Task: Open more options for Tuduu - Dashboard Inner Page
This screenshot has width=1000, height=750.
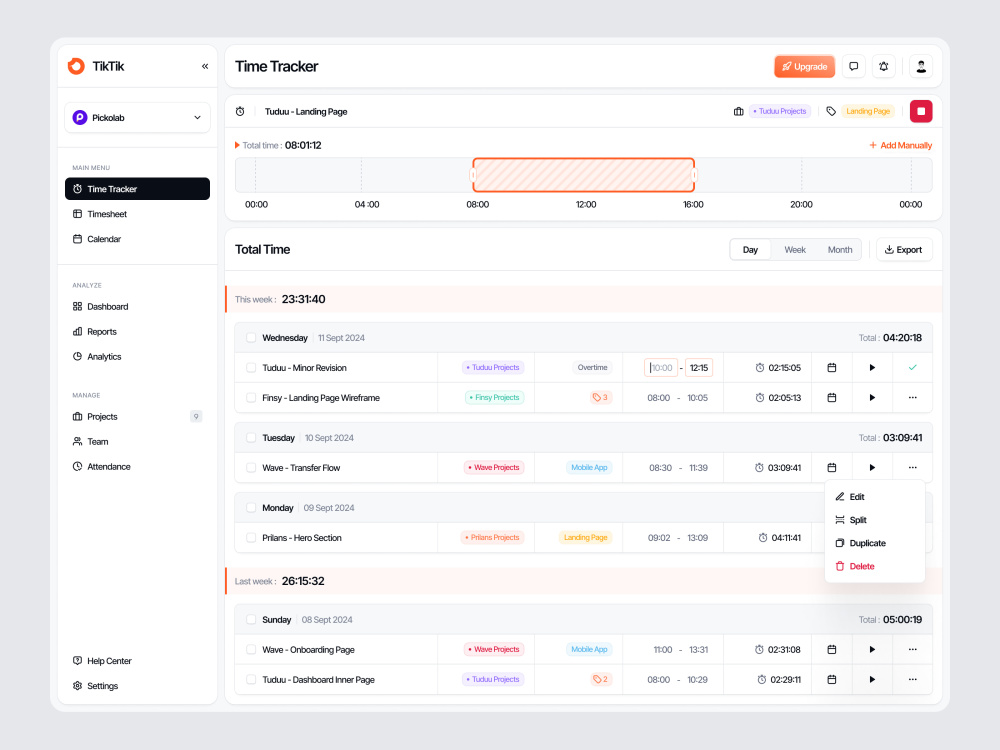Action: tap(913, 680)
